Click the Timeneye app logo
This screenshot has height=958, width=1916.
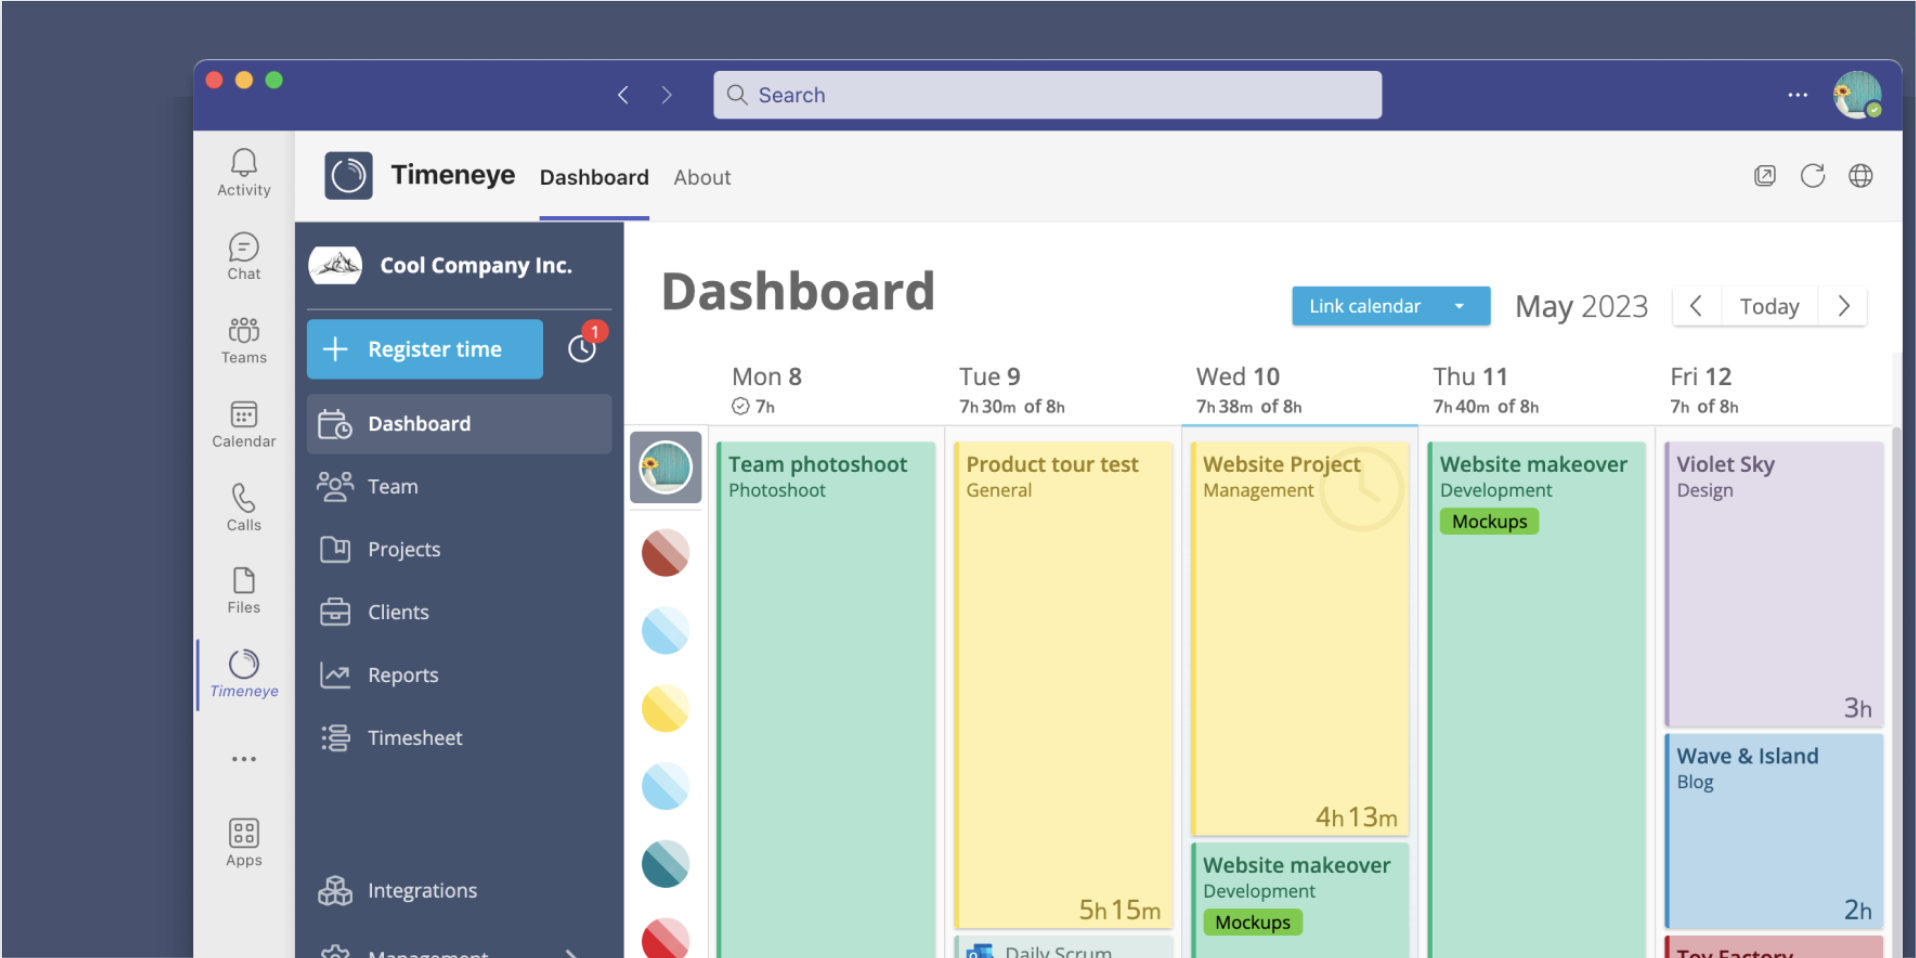tap(348, 176)
